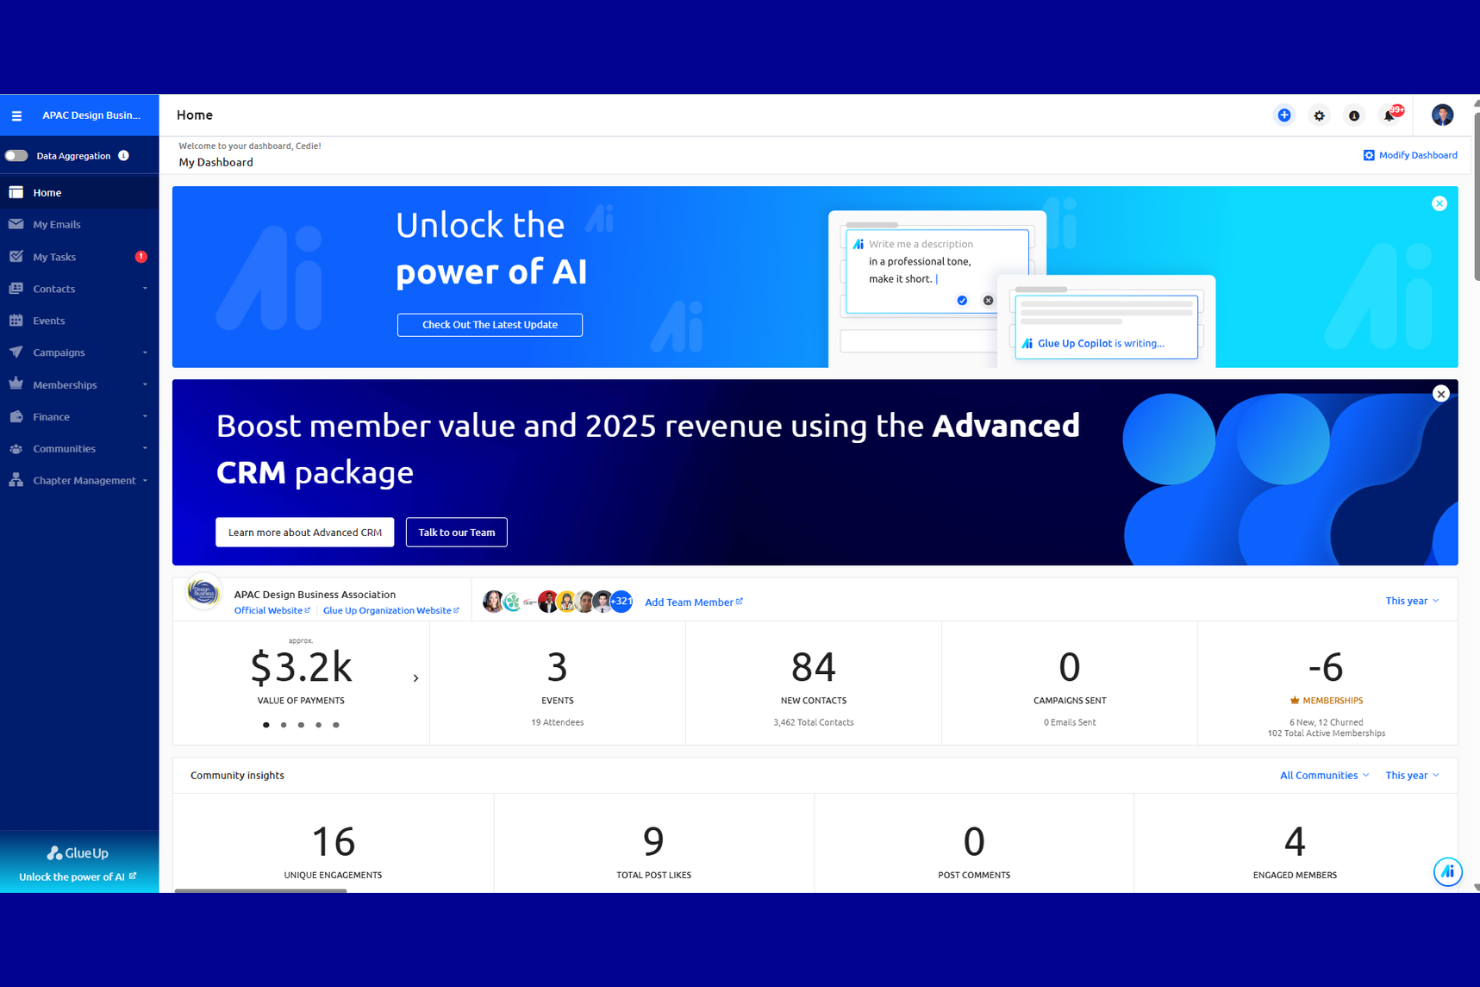Open Glue Up Organization Website link

click(391, 611)
